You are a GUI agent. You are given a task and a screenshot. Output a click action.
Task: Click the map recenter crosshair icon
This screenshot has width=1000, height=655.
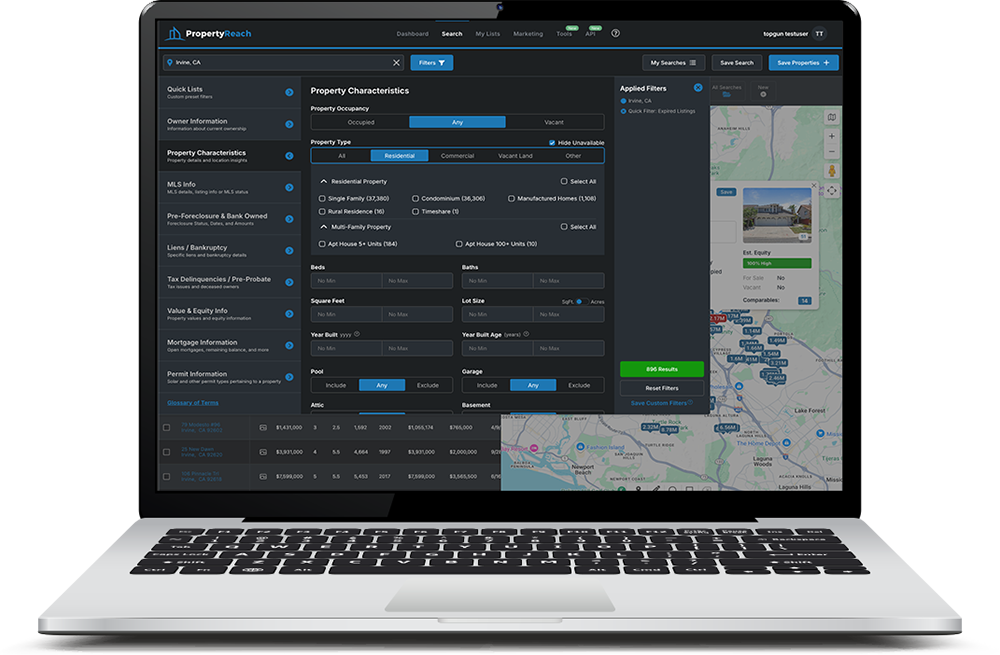coord(832,191)
